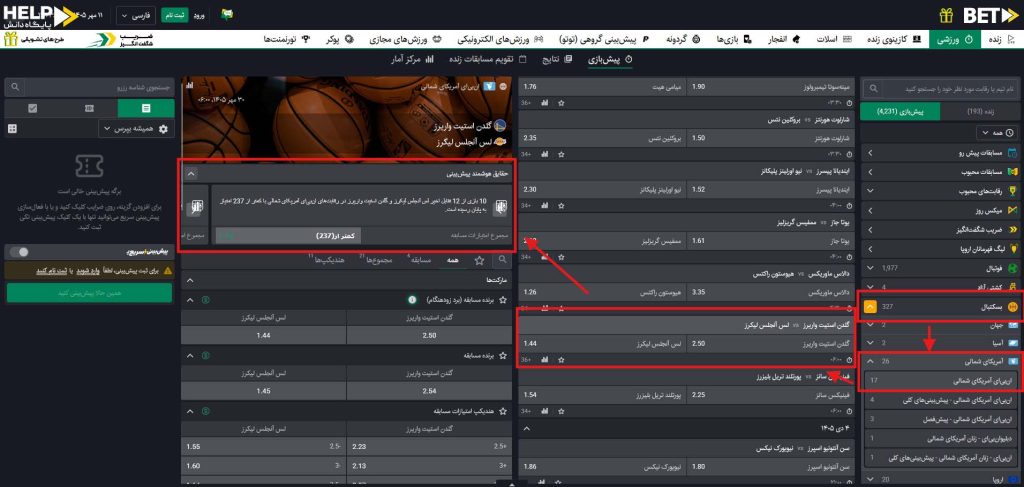Image resolution: width=1024 pixels, height=487 pixels.
Task: Click the کمتر از(237) odds button
Action: 288,235
